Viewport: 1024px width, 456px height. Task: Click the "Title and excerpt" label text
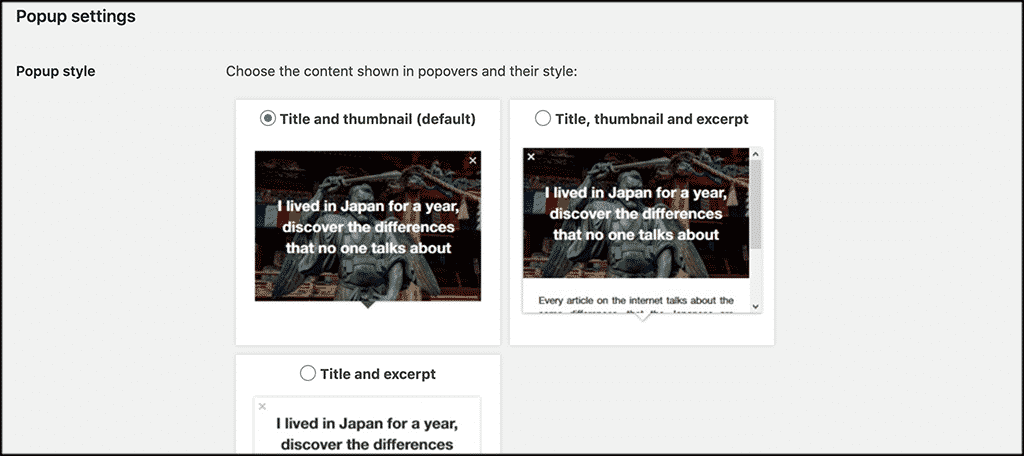coord(377,374)
